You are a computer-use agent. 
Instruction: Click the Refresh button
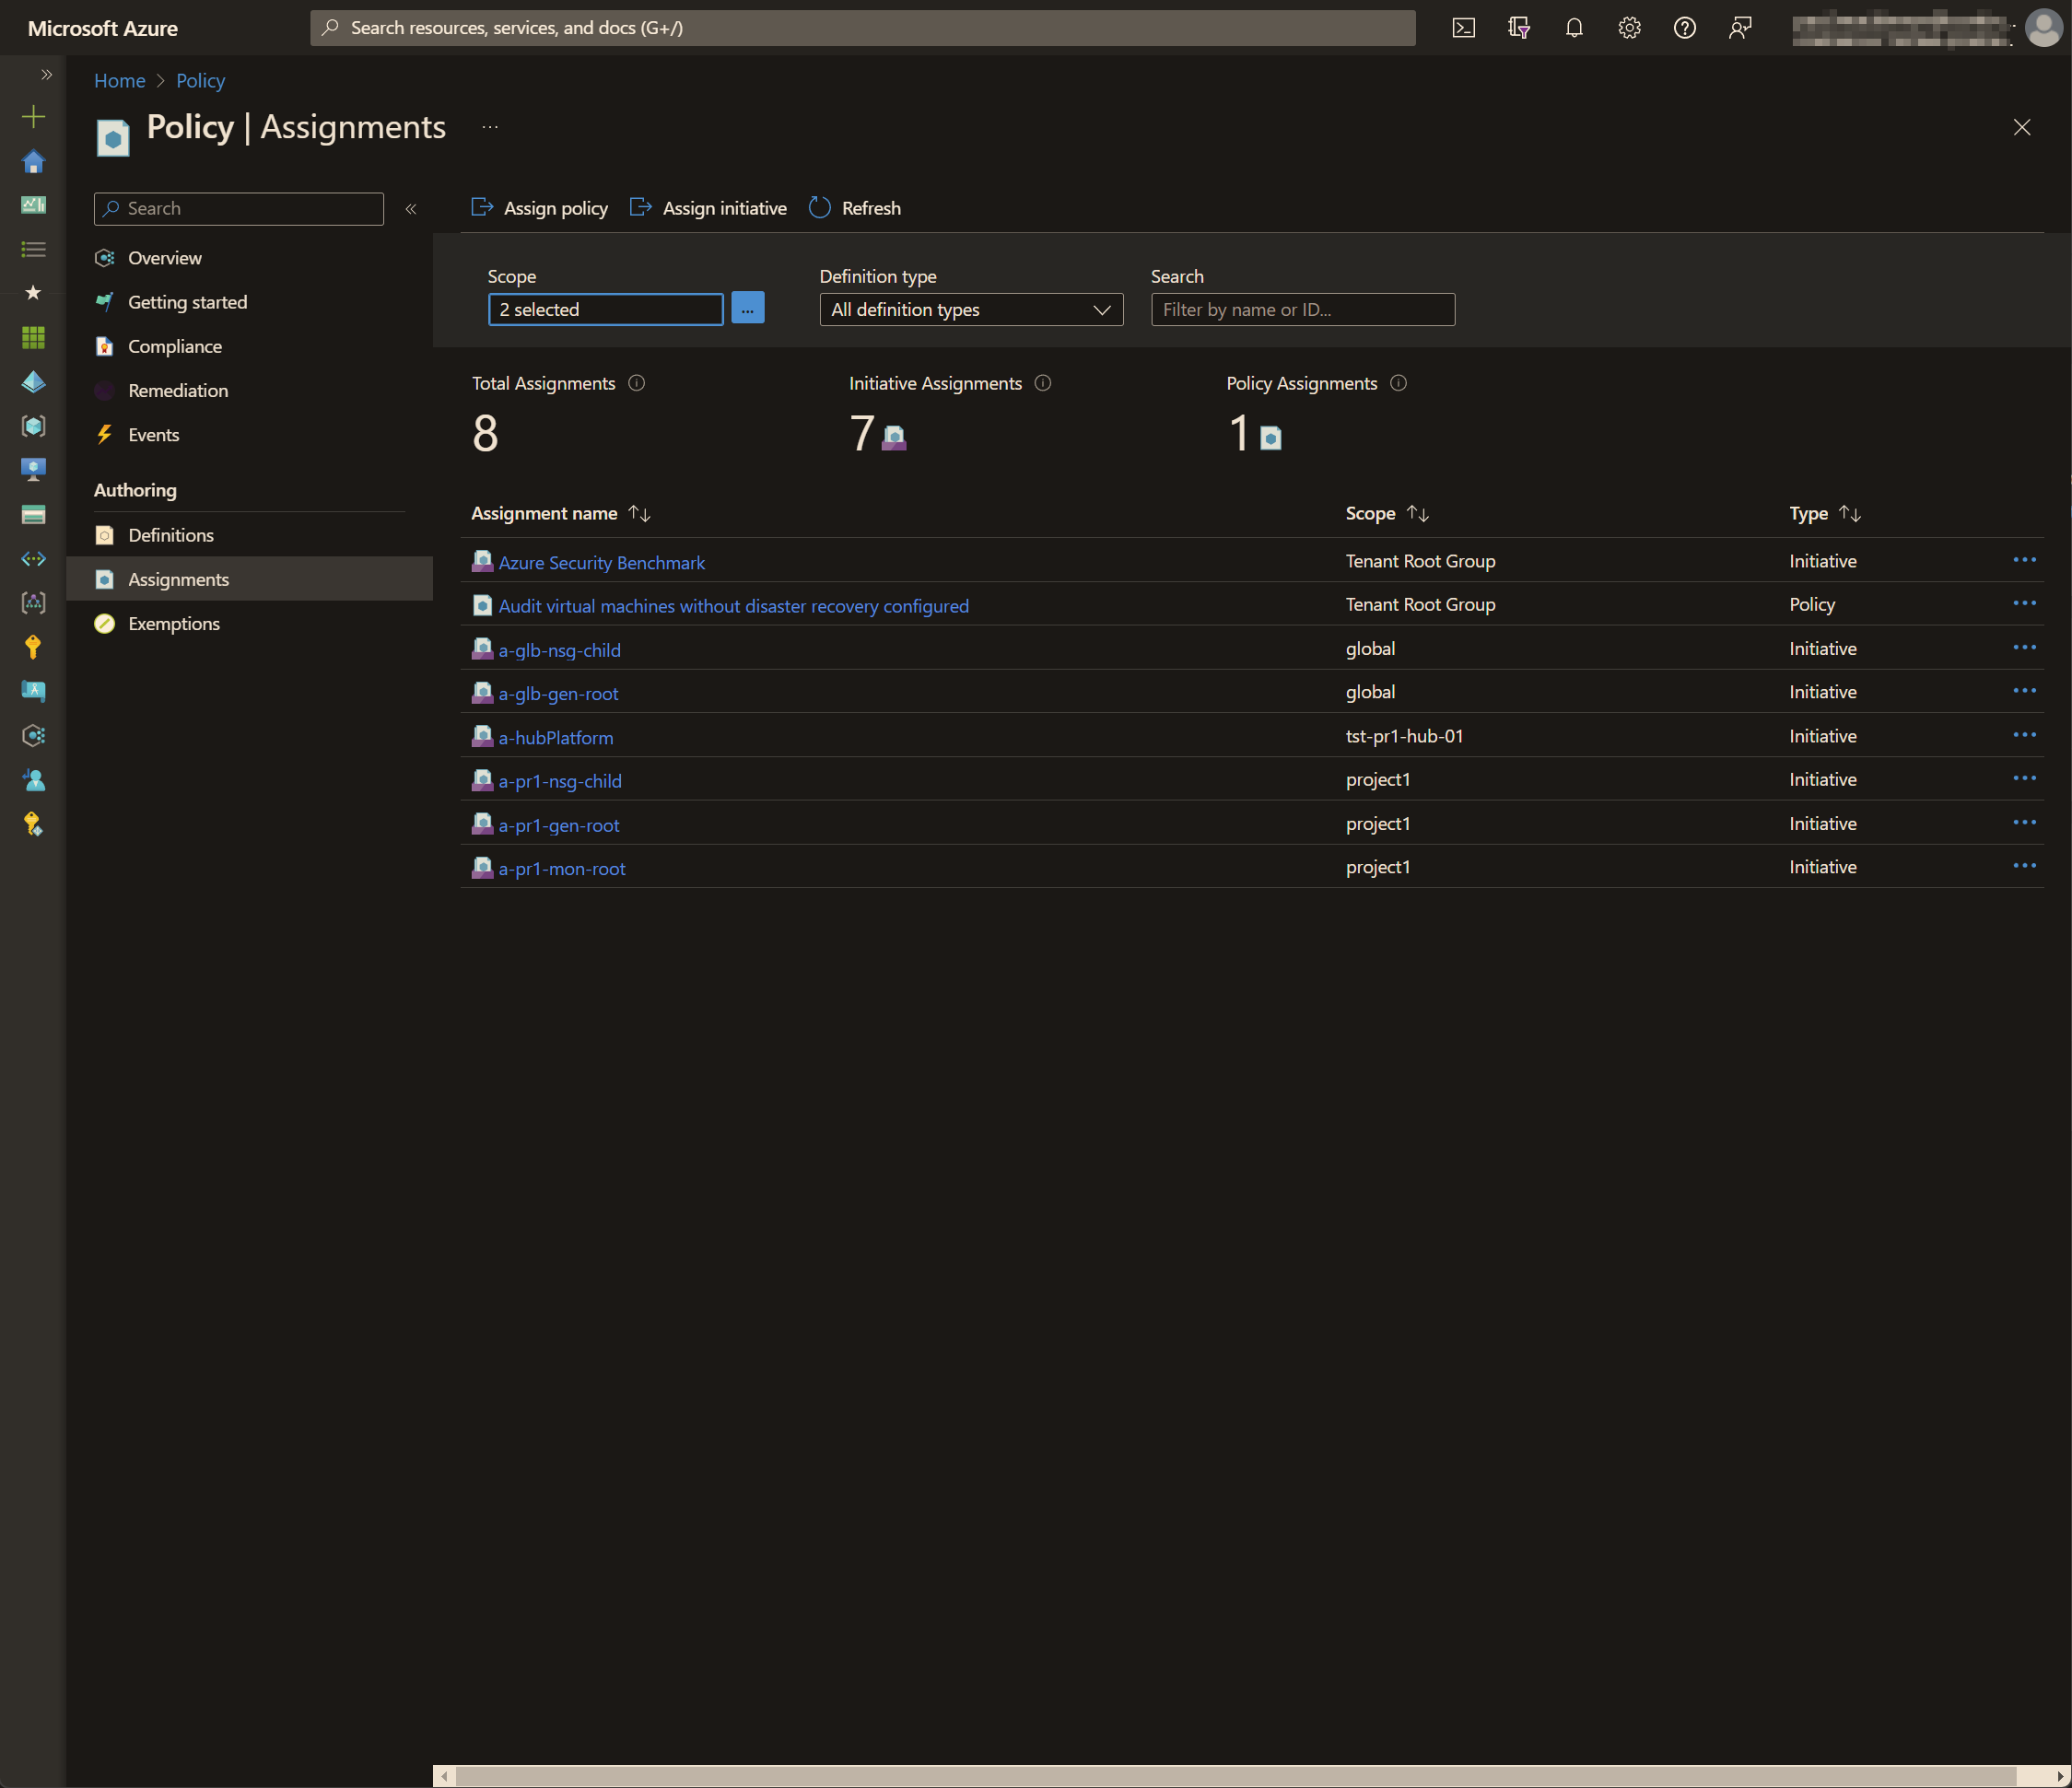click(x=855, y=208)
